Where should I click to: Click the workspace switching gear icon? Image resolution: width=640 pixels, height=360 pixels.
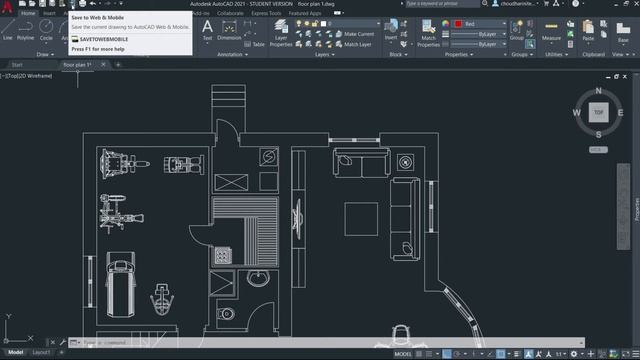574,354
